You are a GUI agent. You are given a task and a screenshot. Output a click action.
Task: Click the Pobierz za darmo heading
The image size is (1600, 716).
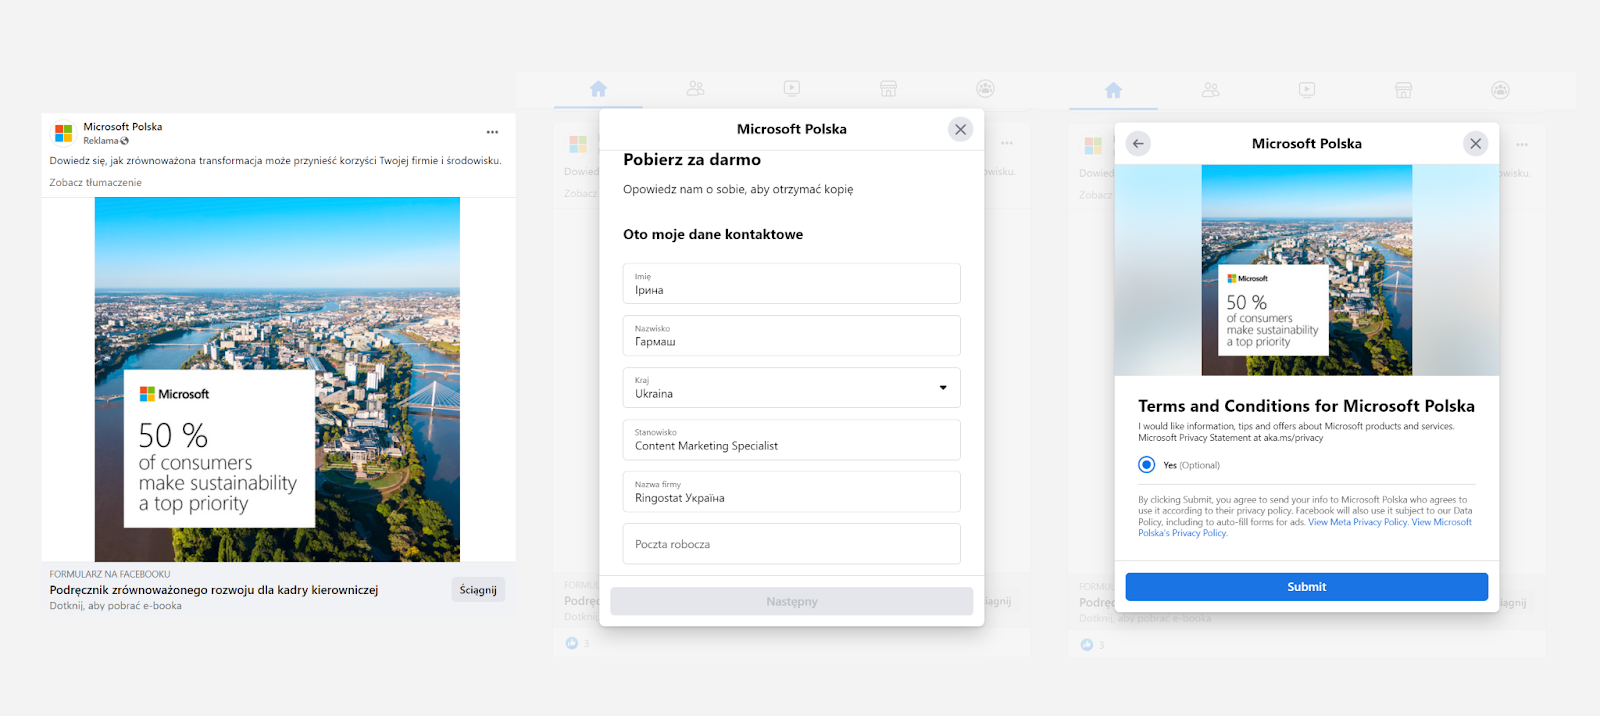tap(692, 160)
